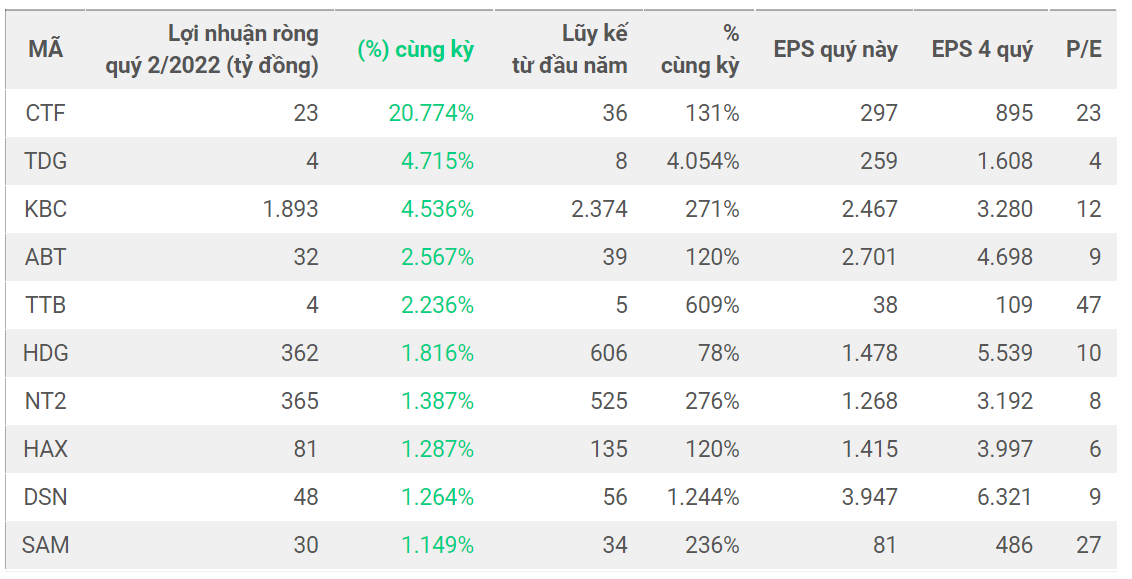Image resolution: width=1132 pixels, height=579 pixels.
Task: Click the SAM ticker symbol
Action: 45,545
